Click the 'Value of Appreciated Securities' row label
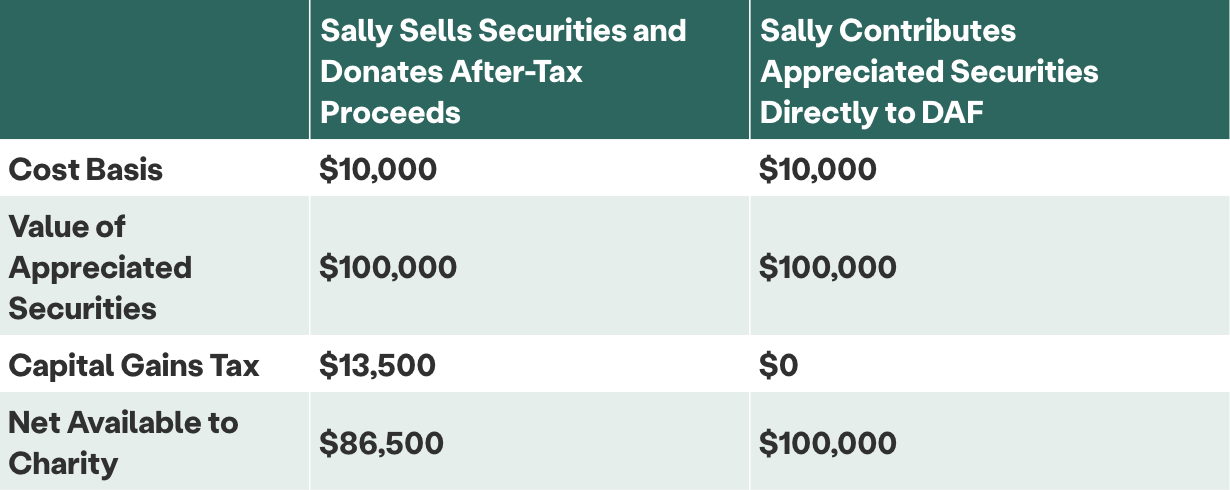 (x=100, y=267)
